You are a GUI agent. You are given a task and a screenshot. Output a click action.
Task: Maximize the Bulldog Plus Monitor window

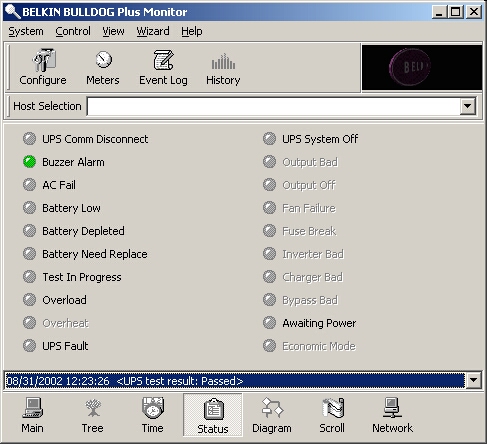coord(456,12)
